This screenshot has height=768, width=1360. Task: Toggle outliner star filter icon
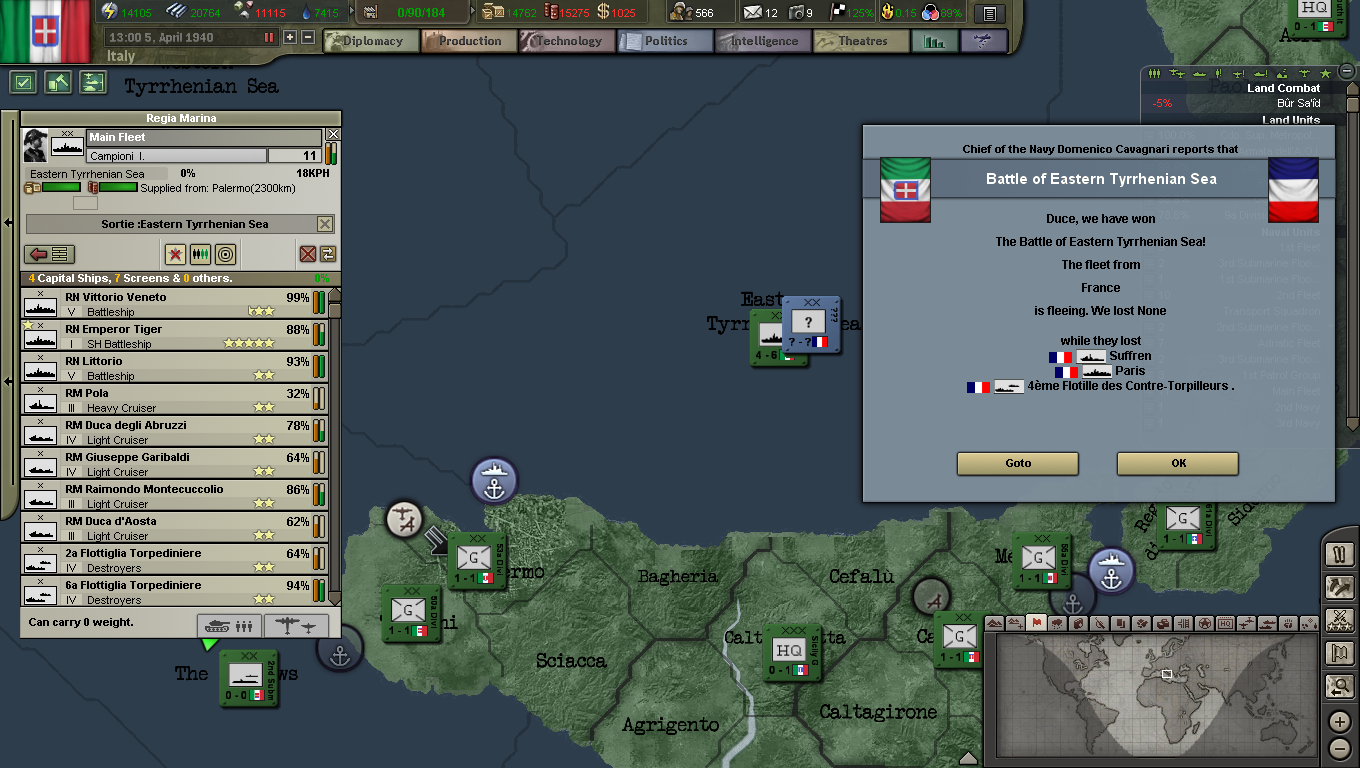pos(1325,74)
